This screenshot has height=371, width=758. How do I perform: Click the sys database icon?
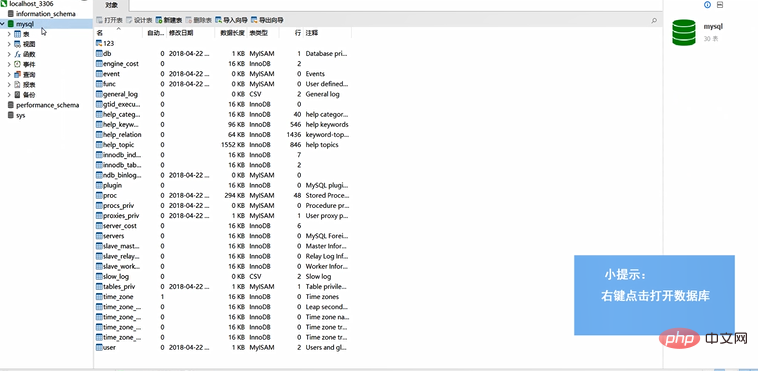click(11, 116)
